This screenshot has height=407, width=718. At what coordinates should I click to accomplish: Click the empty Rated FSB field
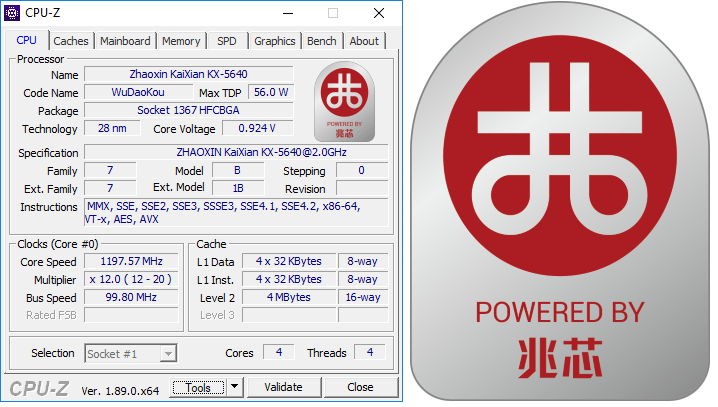click(131, 315)
